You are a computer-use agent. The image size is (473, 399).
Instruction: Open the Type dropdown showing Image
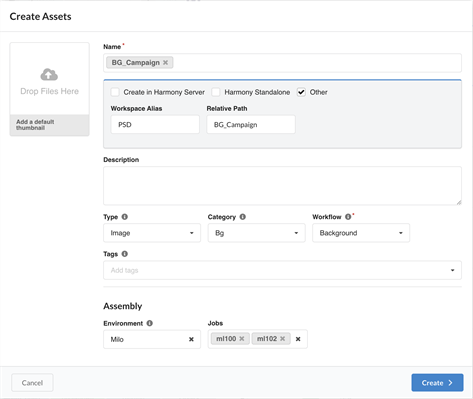tap(152, 233)
